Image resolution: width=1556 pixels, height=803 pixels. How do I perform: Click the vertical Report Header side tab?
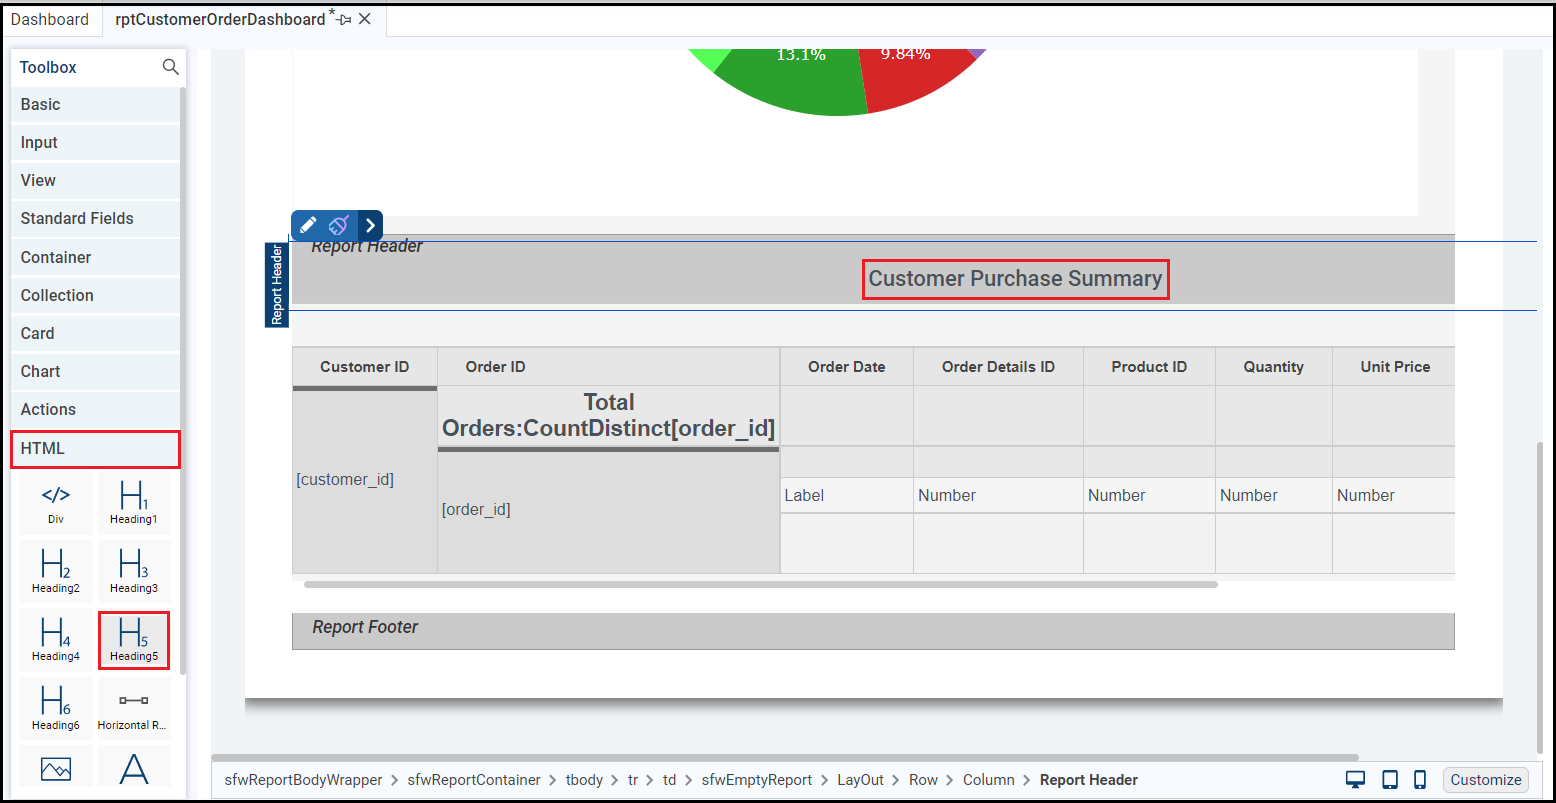277,284
